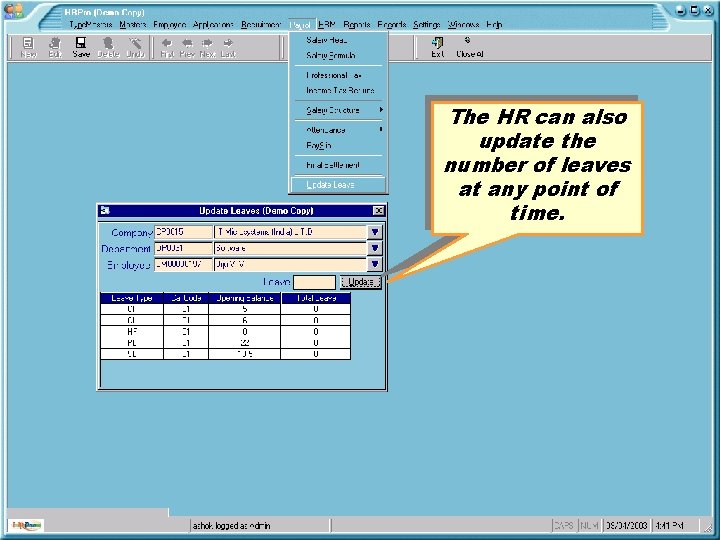Click the logo in the status bar

click(x=27, y=524)
